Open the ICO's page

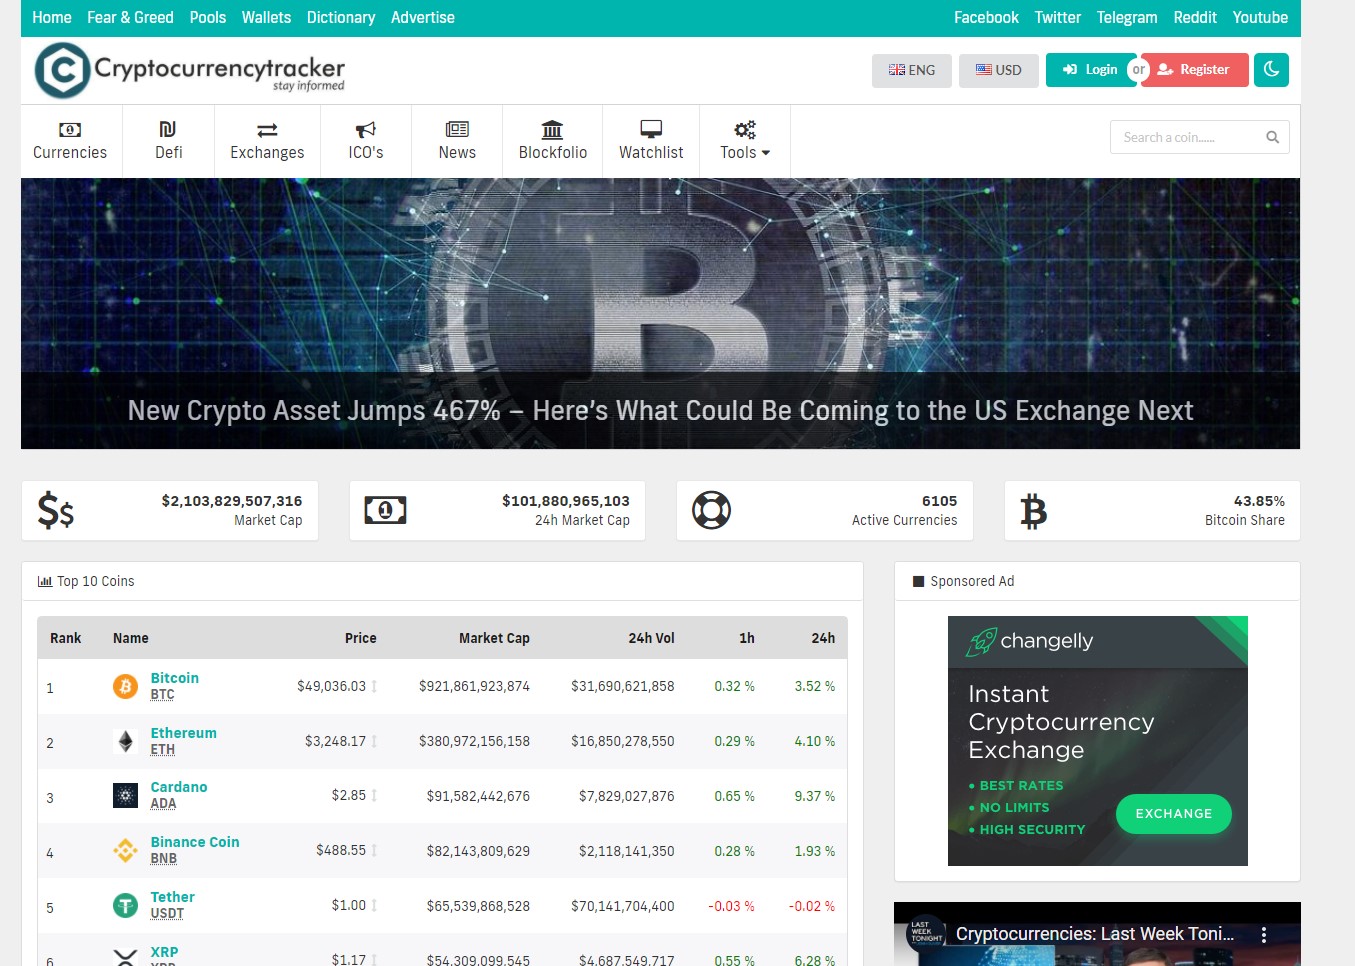tap(366, 141)
